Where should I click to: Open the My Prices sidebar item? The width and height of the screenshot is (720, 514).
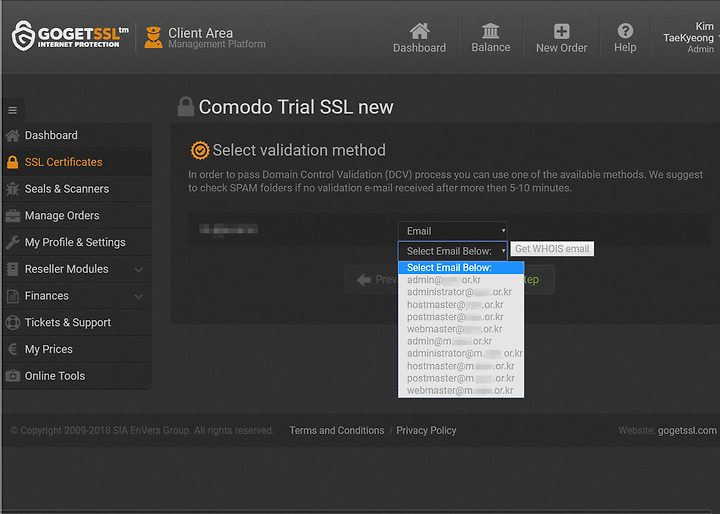[x=77, y=349]
